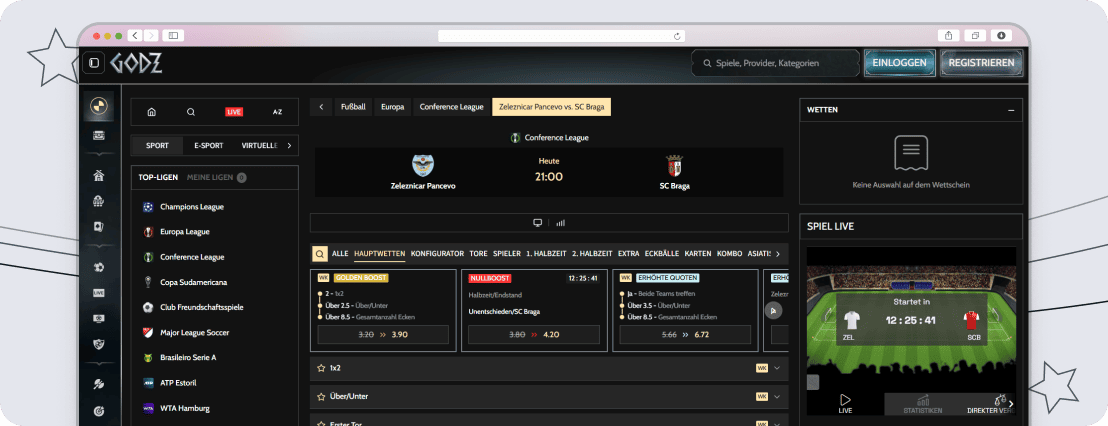Switch to the E-SPORT tab
The width and height of the screenshot is (1108, 426).
pyautogui.click(x=208, y=146)
